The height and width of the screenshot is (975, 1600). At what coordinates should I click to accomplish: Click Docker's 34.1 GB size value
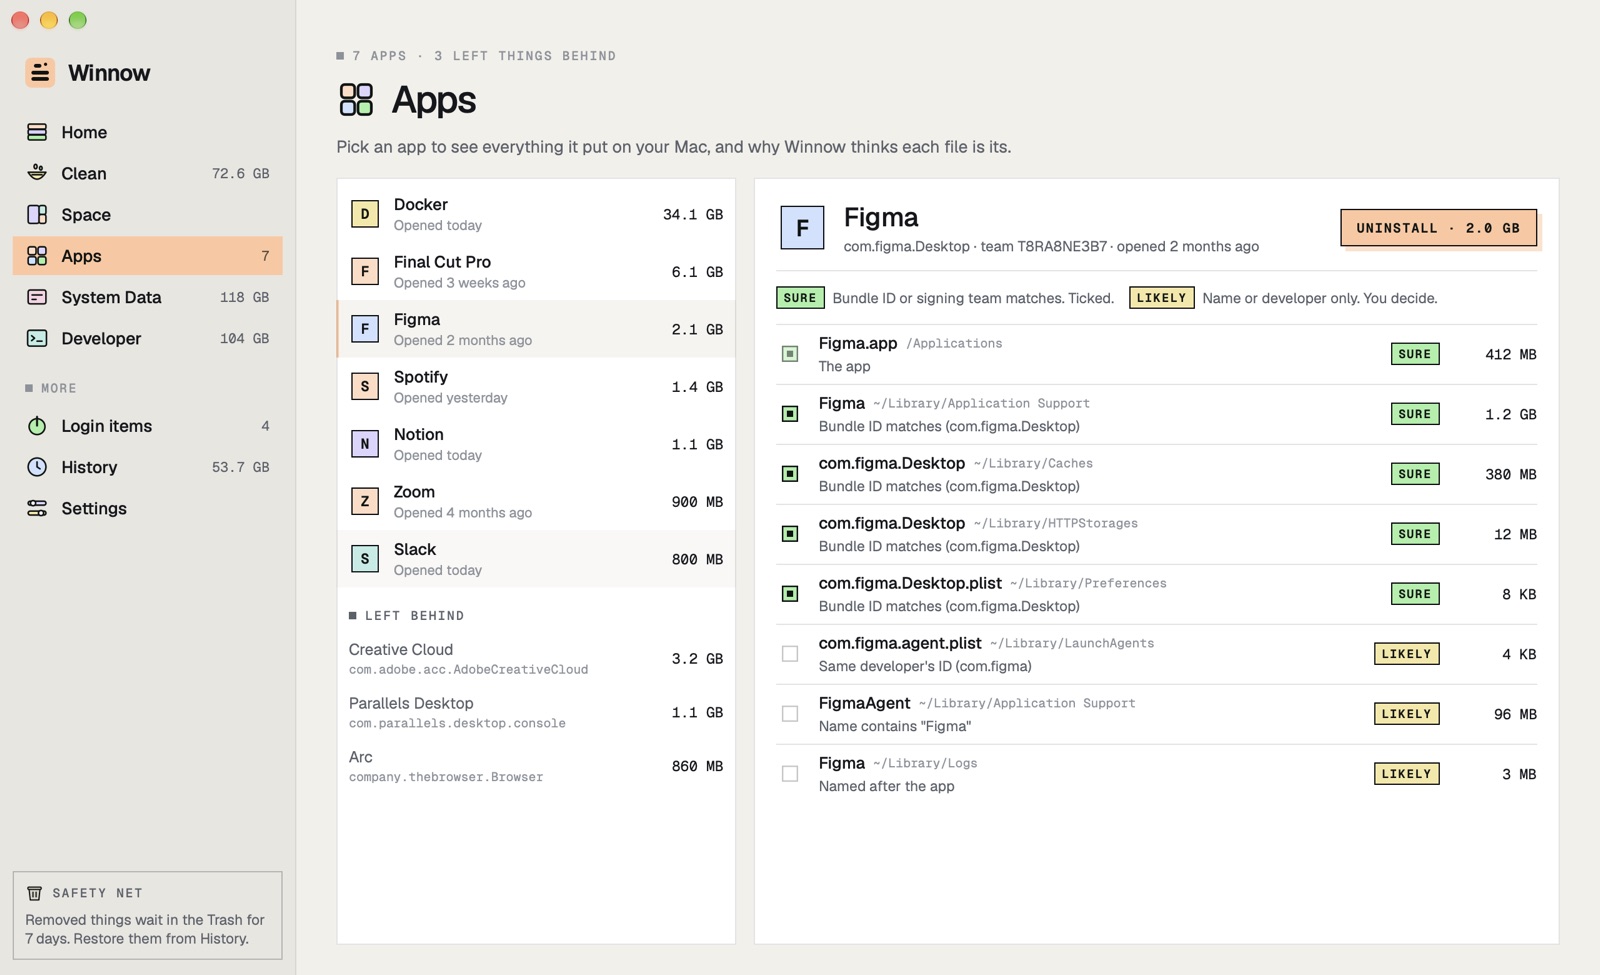pyautogui.click(x=692, y=215)
